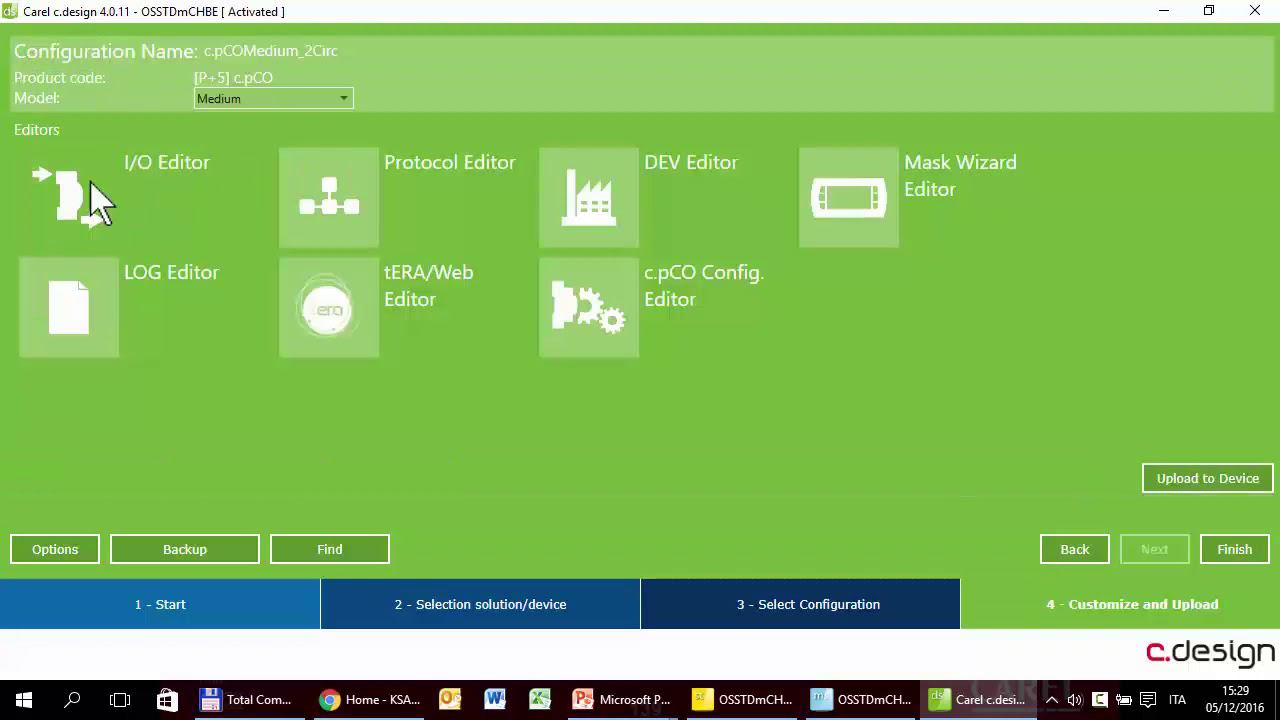The height and width of the screenshot is (720, 1280).
Task: Click the Backup button
Action: (185, 549)
